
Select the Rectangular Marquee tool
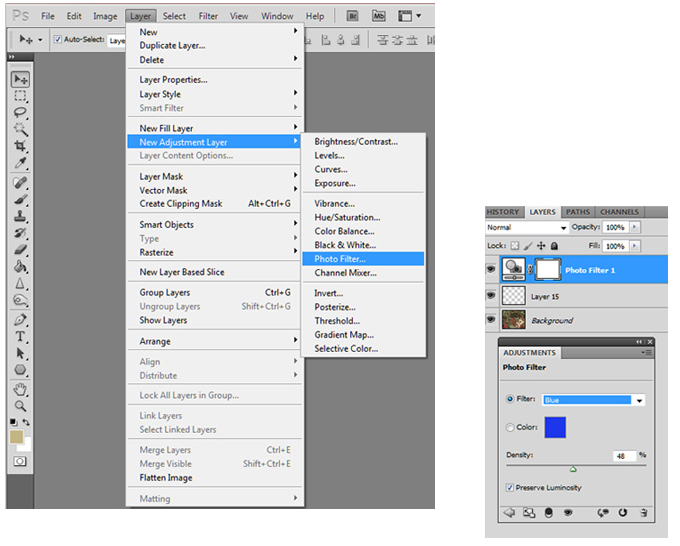point(20,96)
